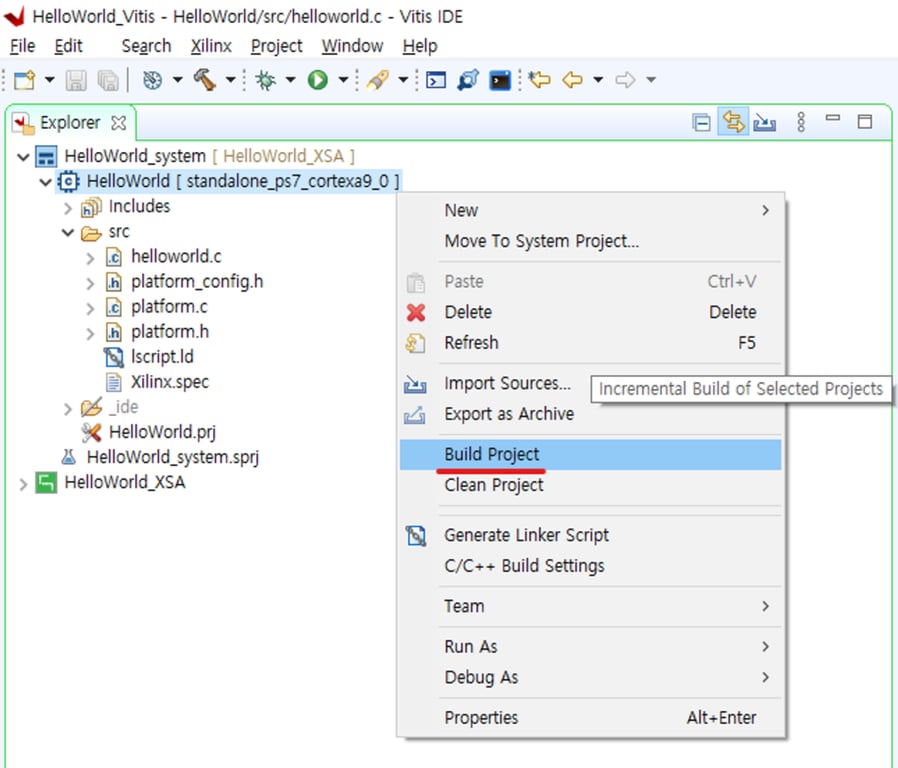This screenshot has width=898, height=768.
Task: Open the Edit menu
Action: click(x=69, y=46)
